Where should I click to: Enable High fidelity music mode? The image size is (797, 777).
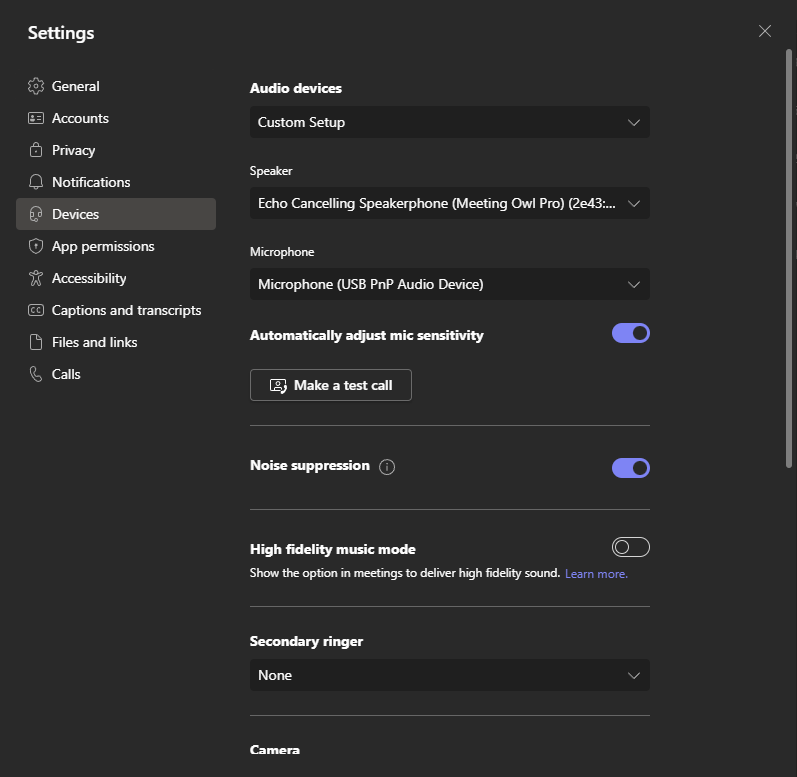pyautogui.click(x=631, y=547)
